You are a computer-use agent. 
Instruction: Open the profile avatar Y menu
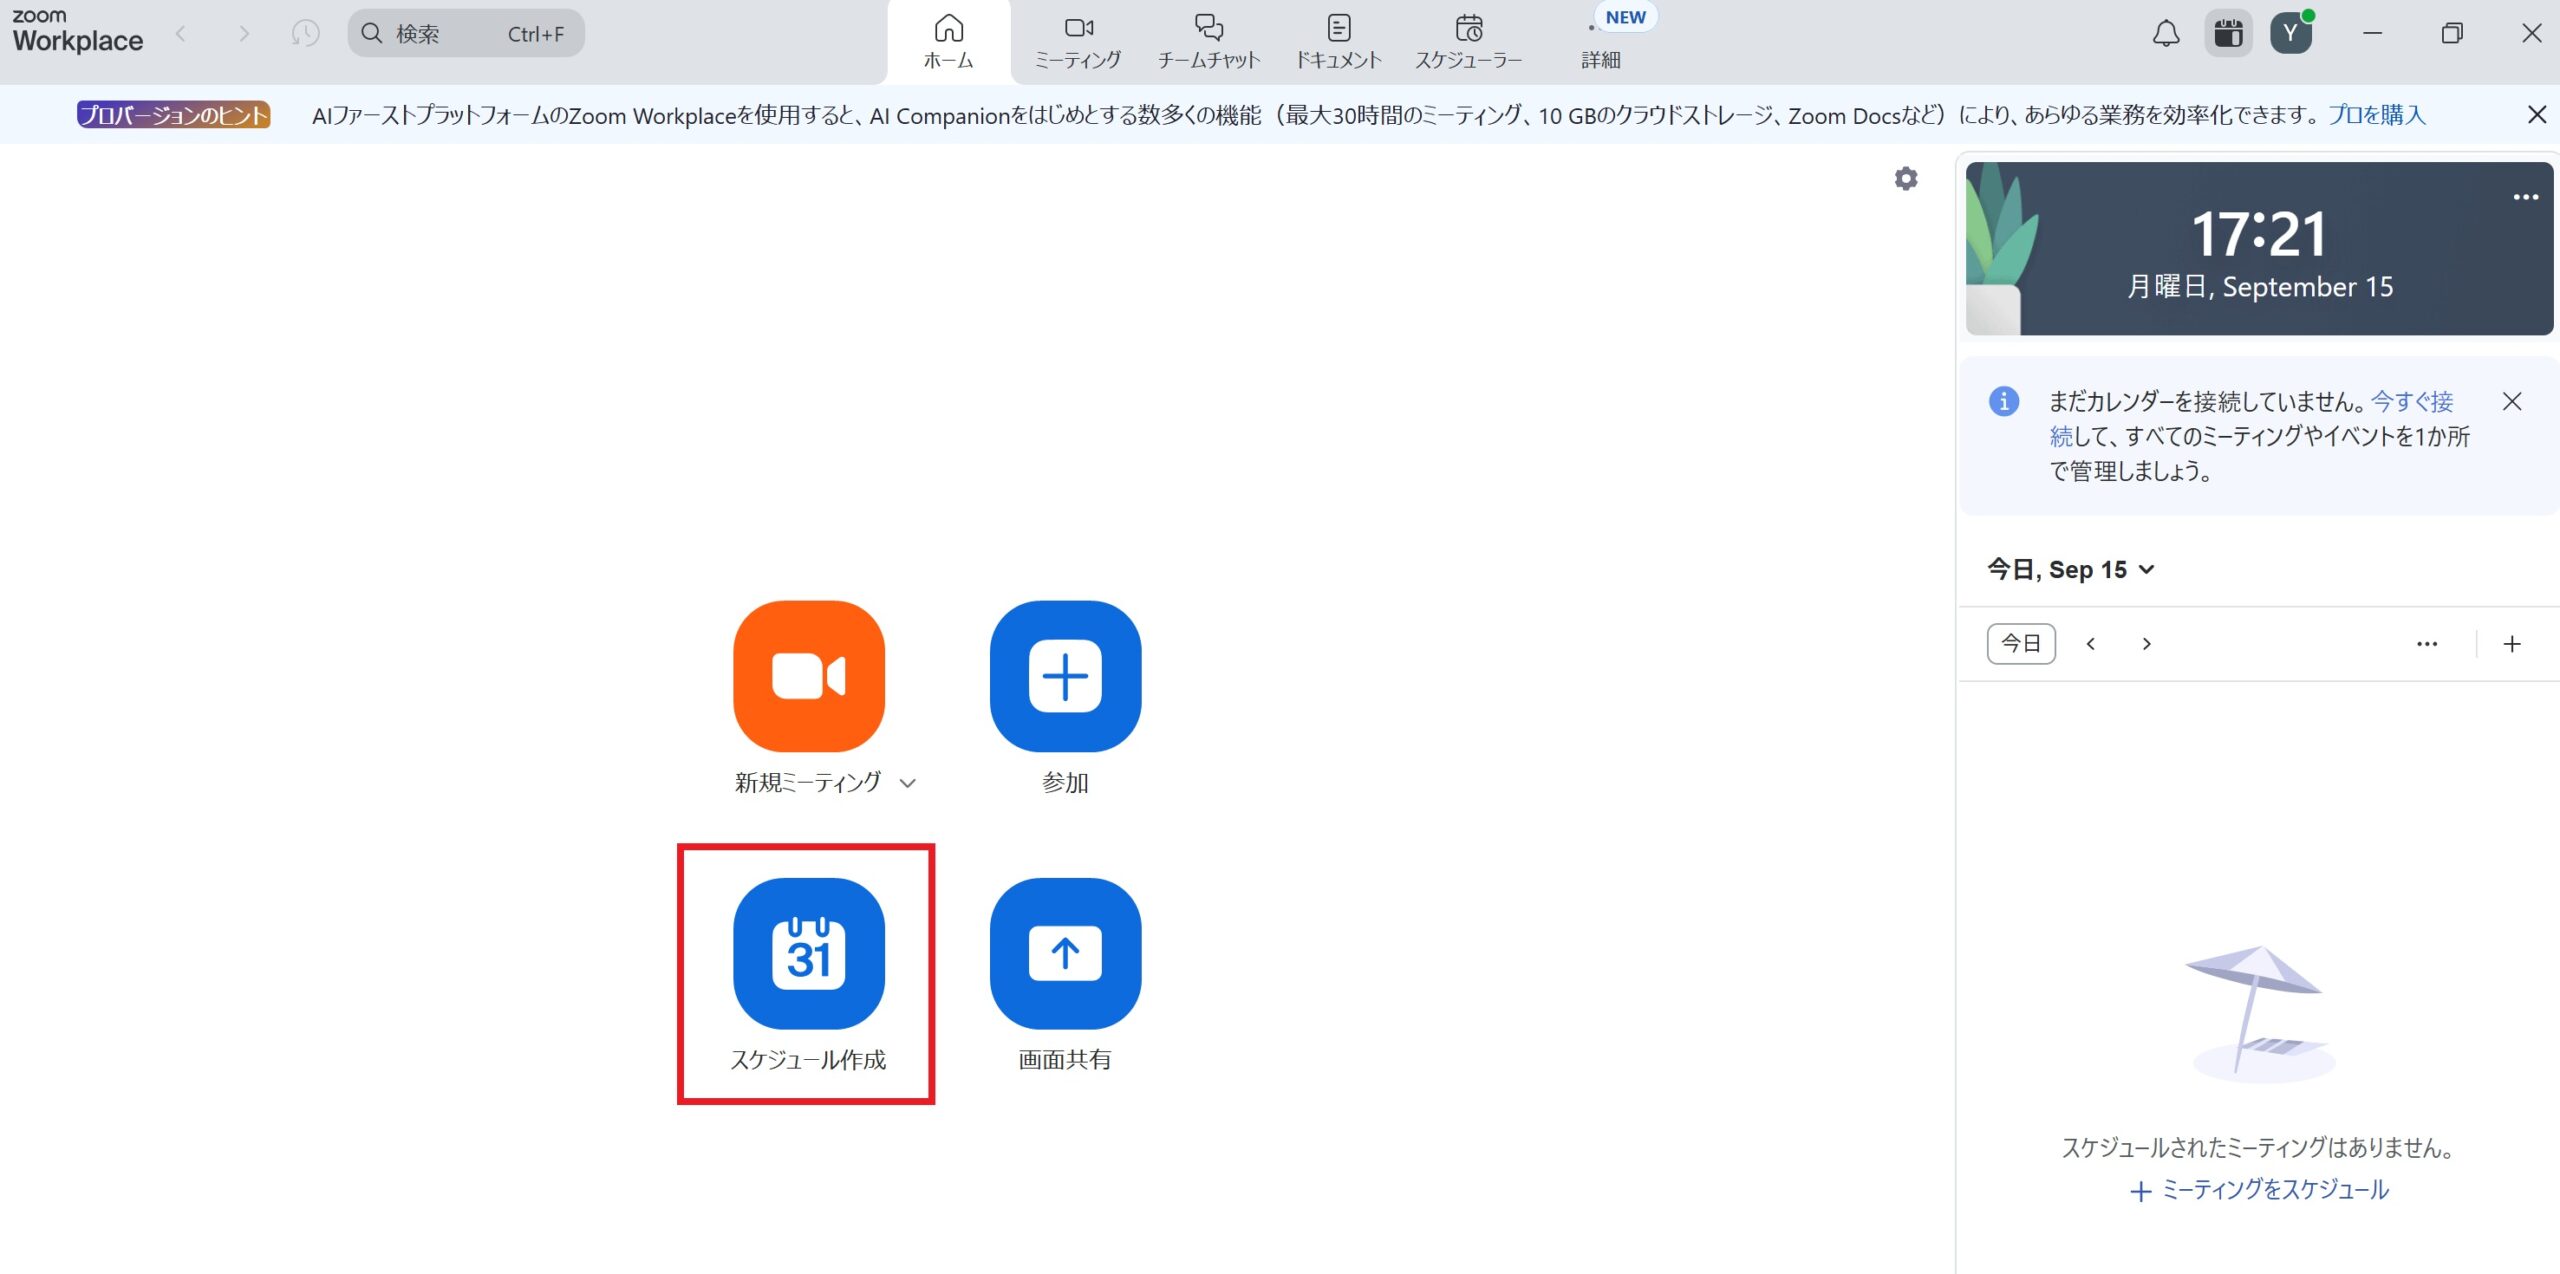2290,34
